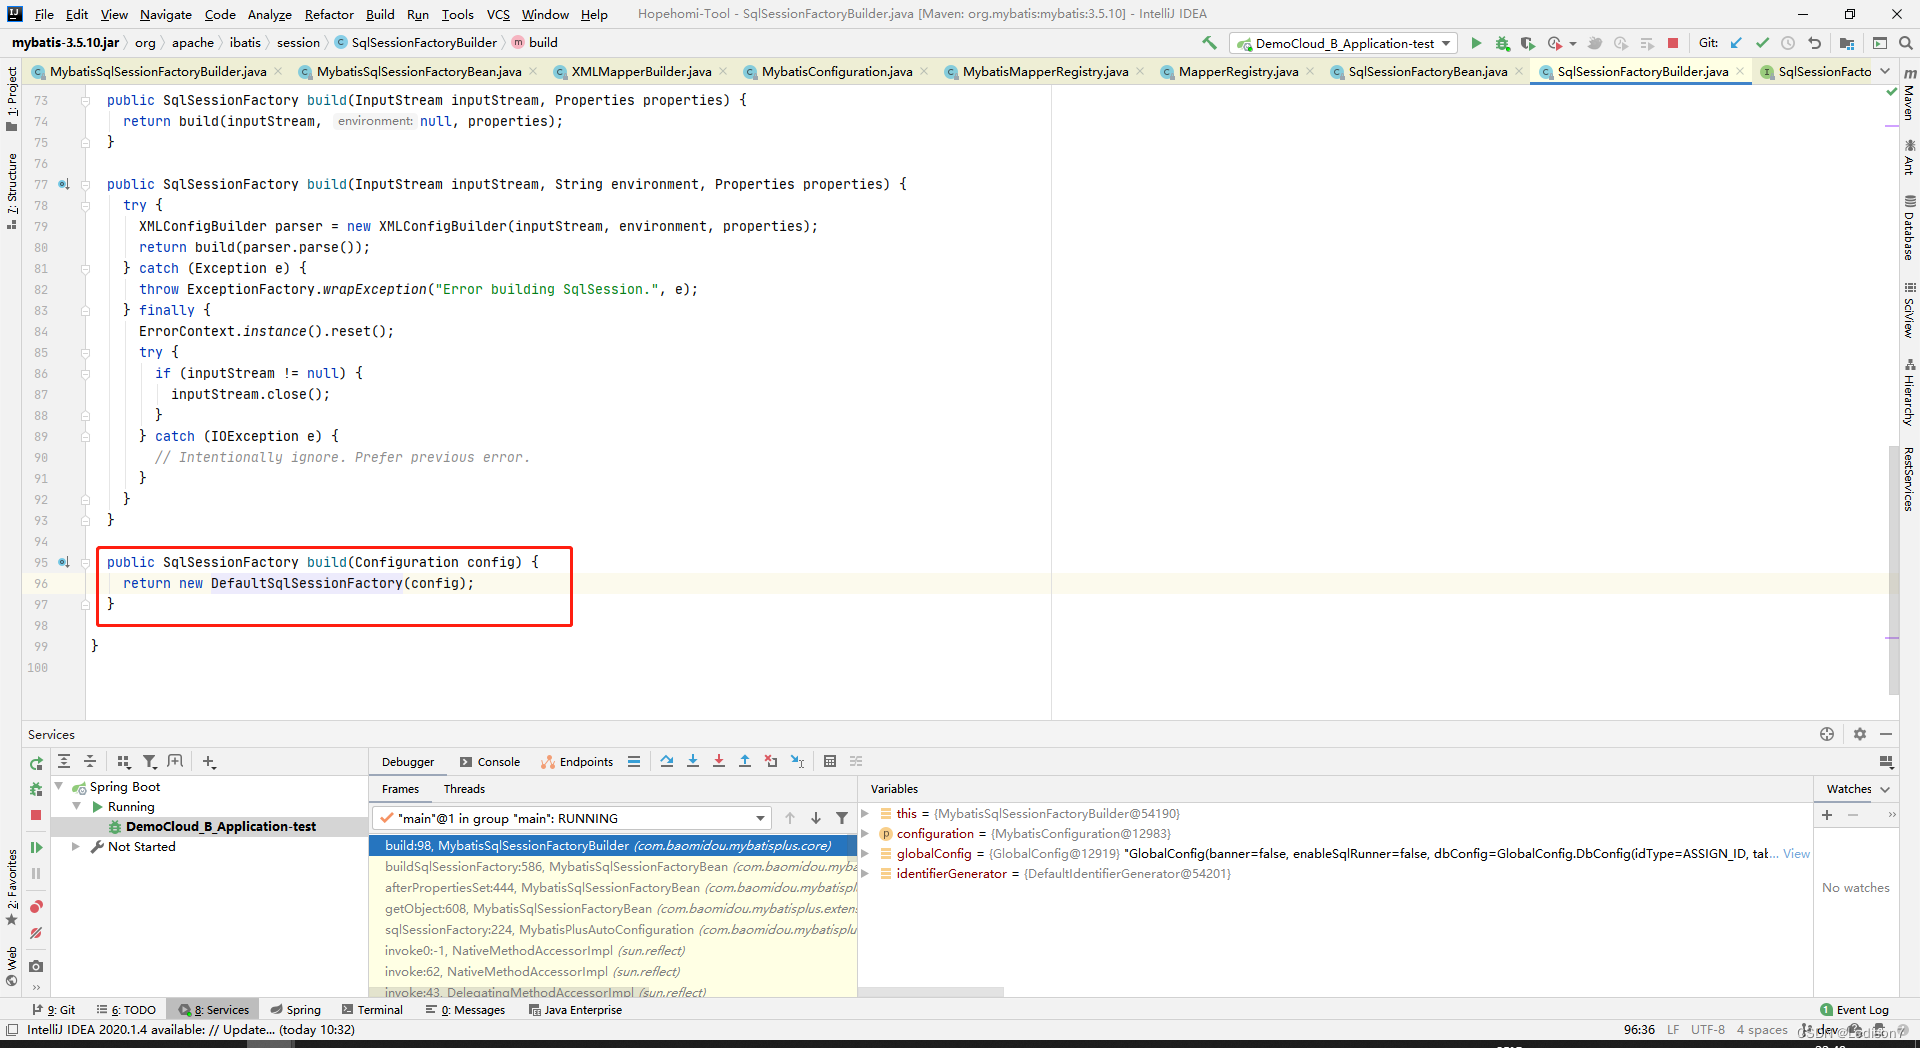
Task: Click IntelliJ IDEA update available notification
Action: pyautogui.click(x=191, y=1029)
